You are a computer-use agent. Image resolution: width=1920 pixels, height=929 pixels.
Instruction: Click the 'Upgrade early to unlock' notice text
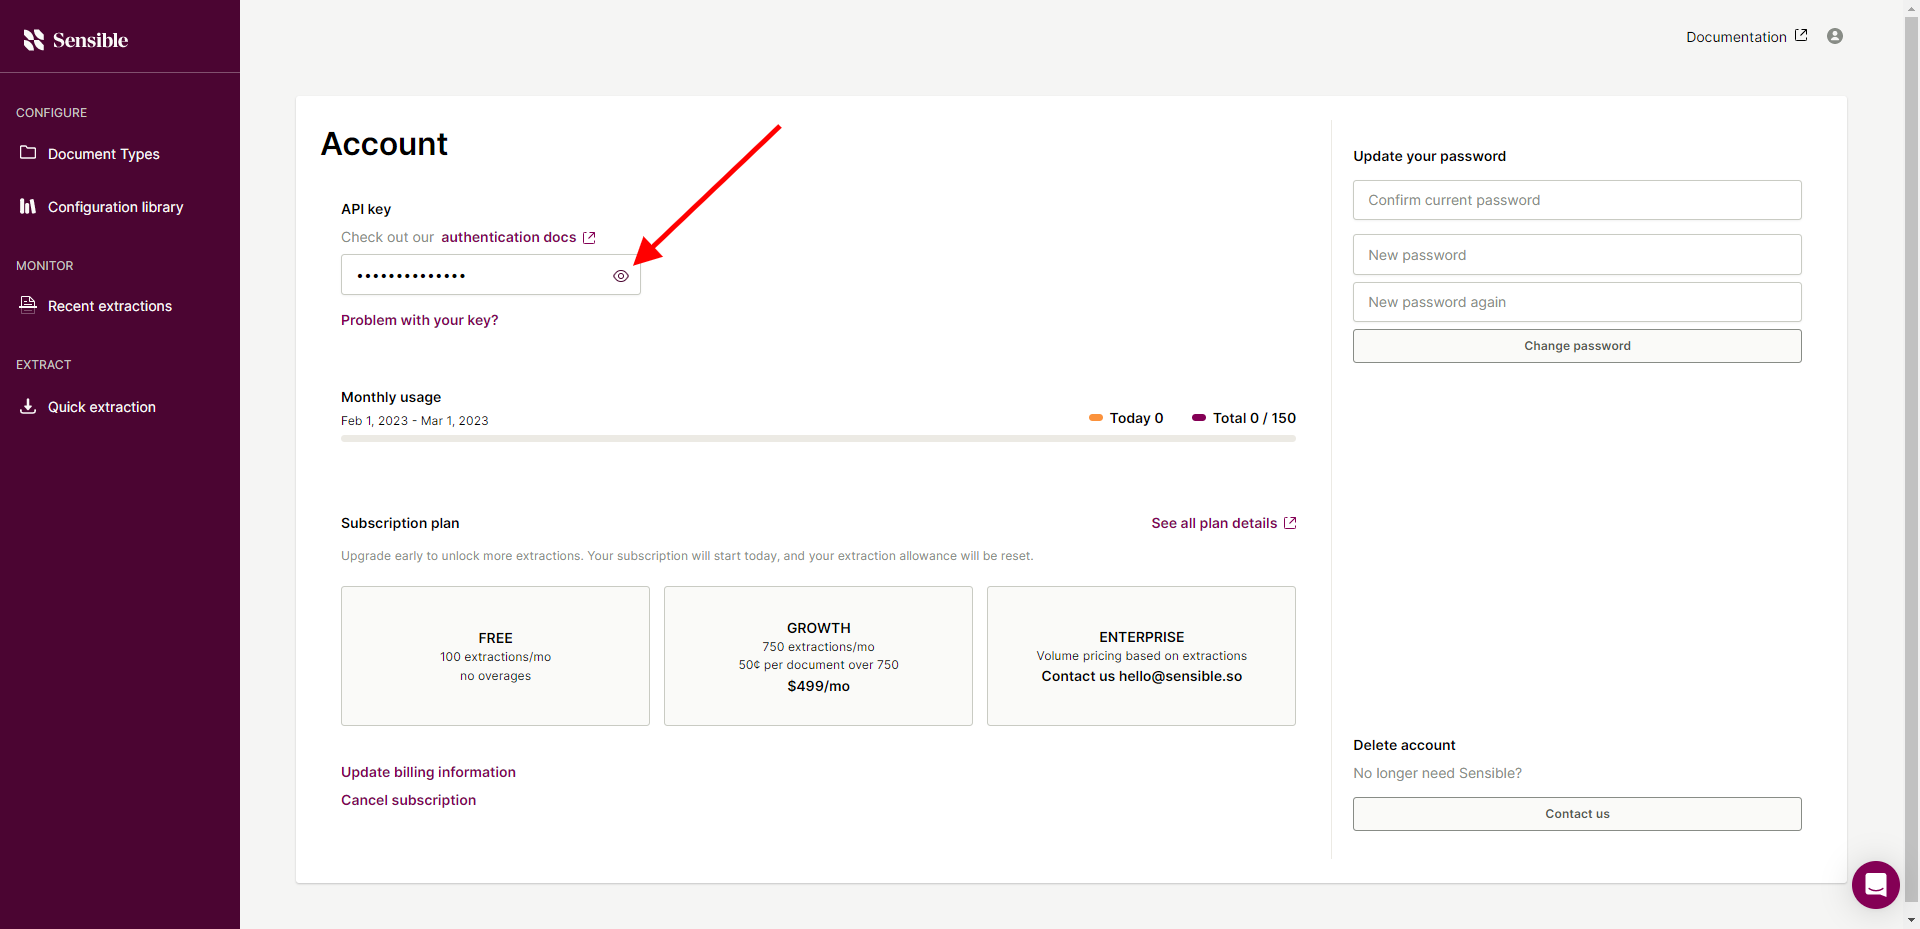(687, 556)
